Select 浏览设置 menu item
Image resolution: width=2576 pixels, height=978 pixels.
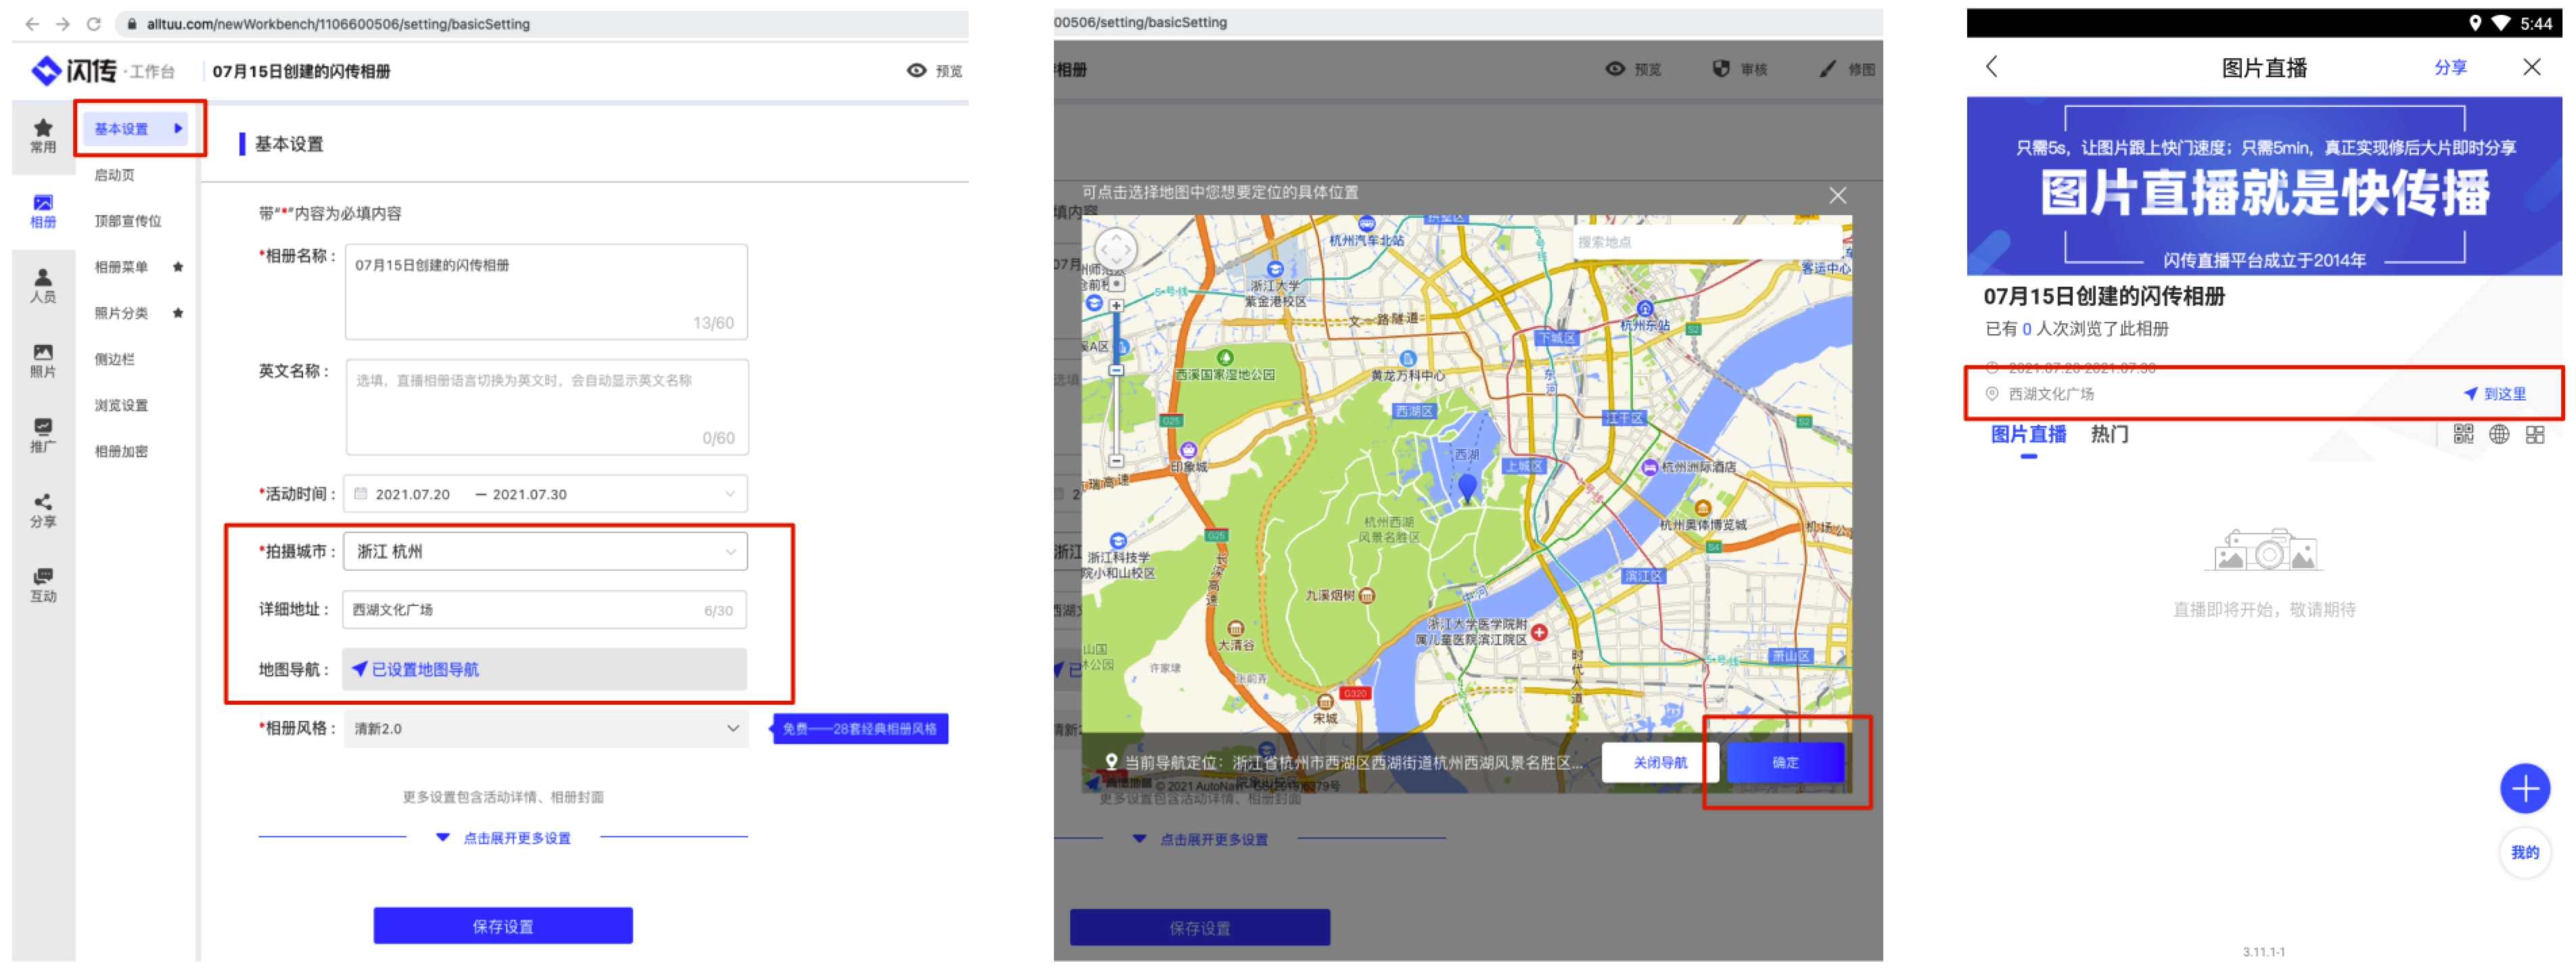tap(121, 405)
